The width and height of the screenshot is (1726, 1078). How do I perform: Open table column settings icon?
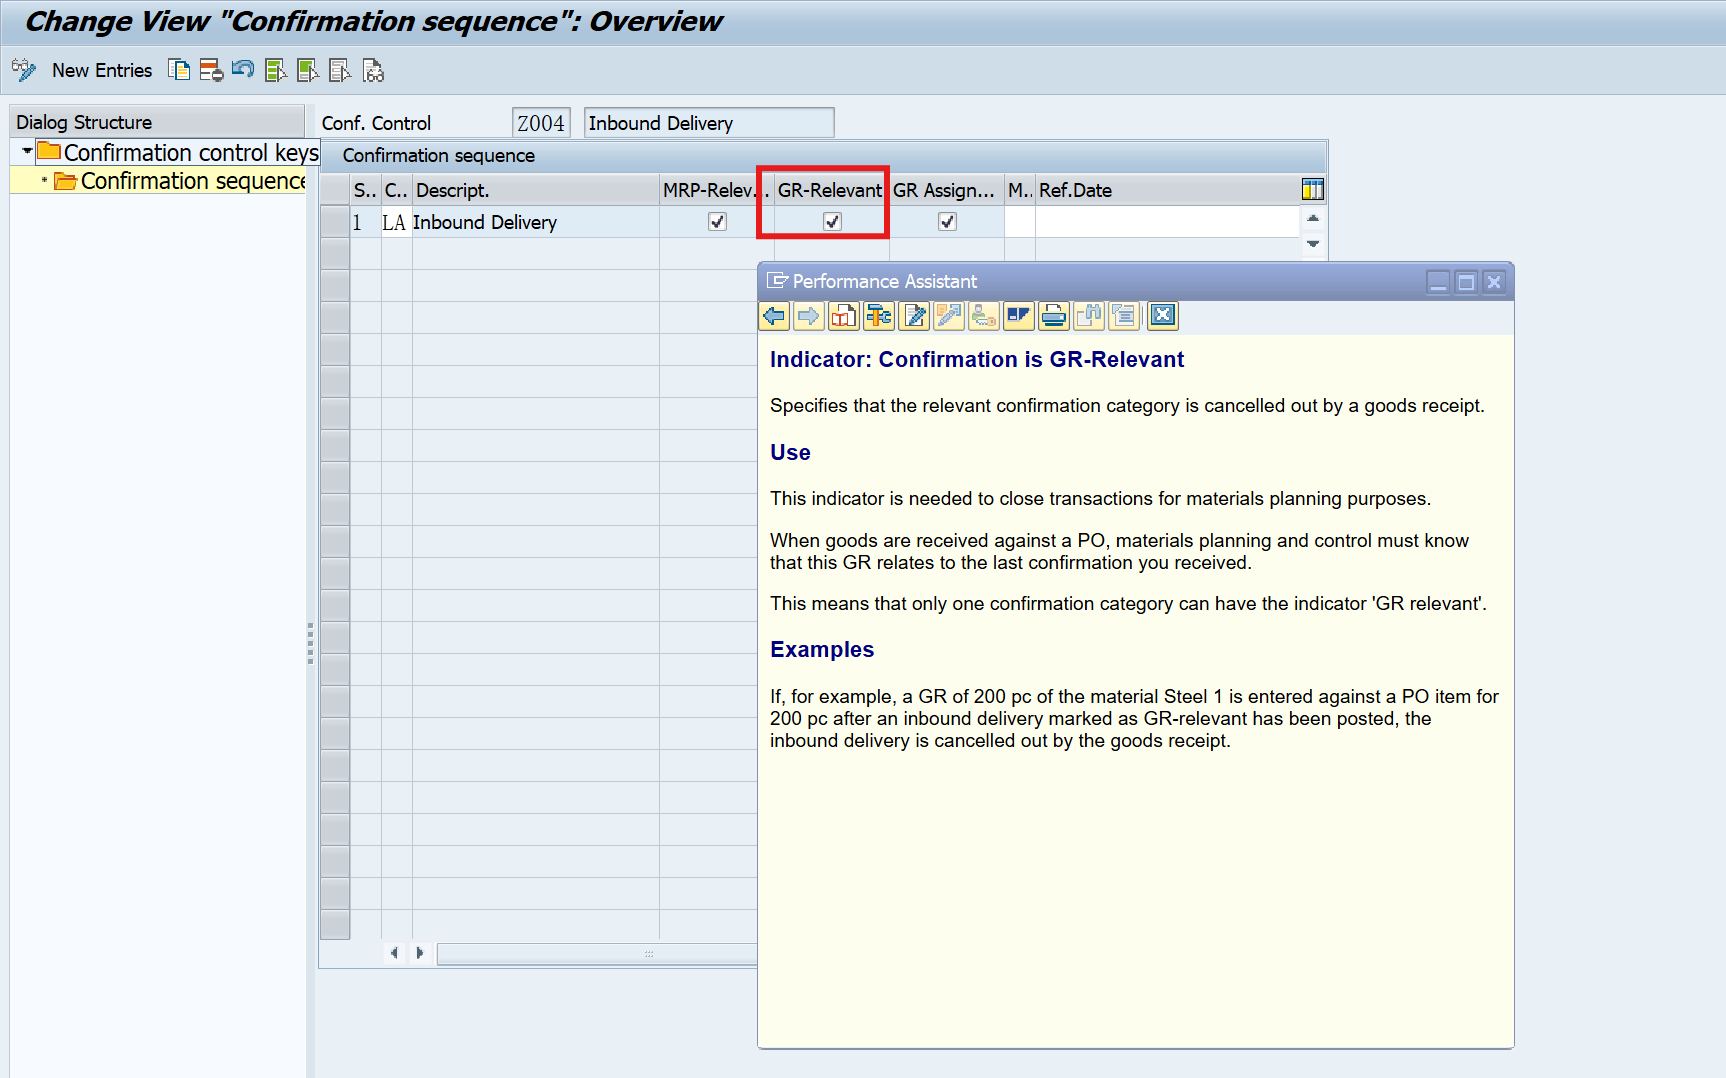point(1313,189)
